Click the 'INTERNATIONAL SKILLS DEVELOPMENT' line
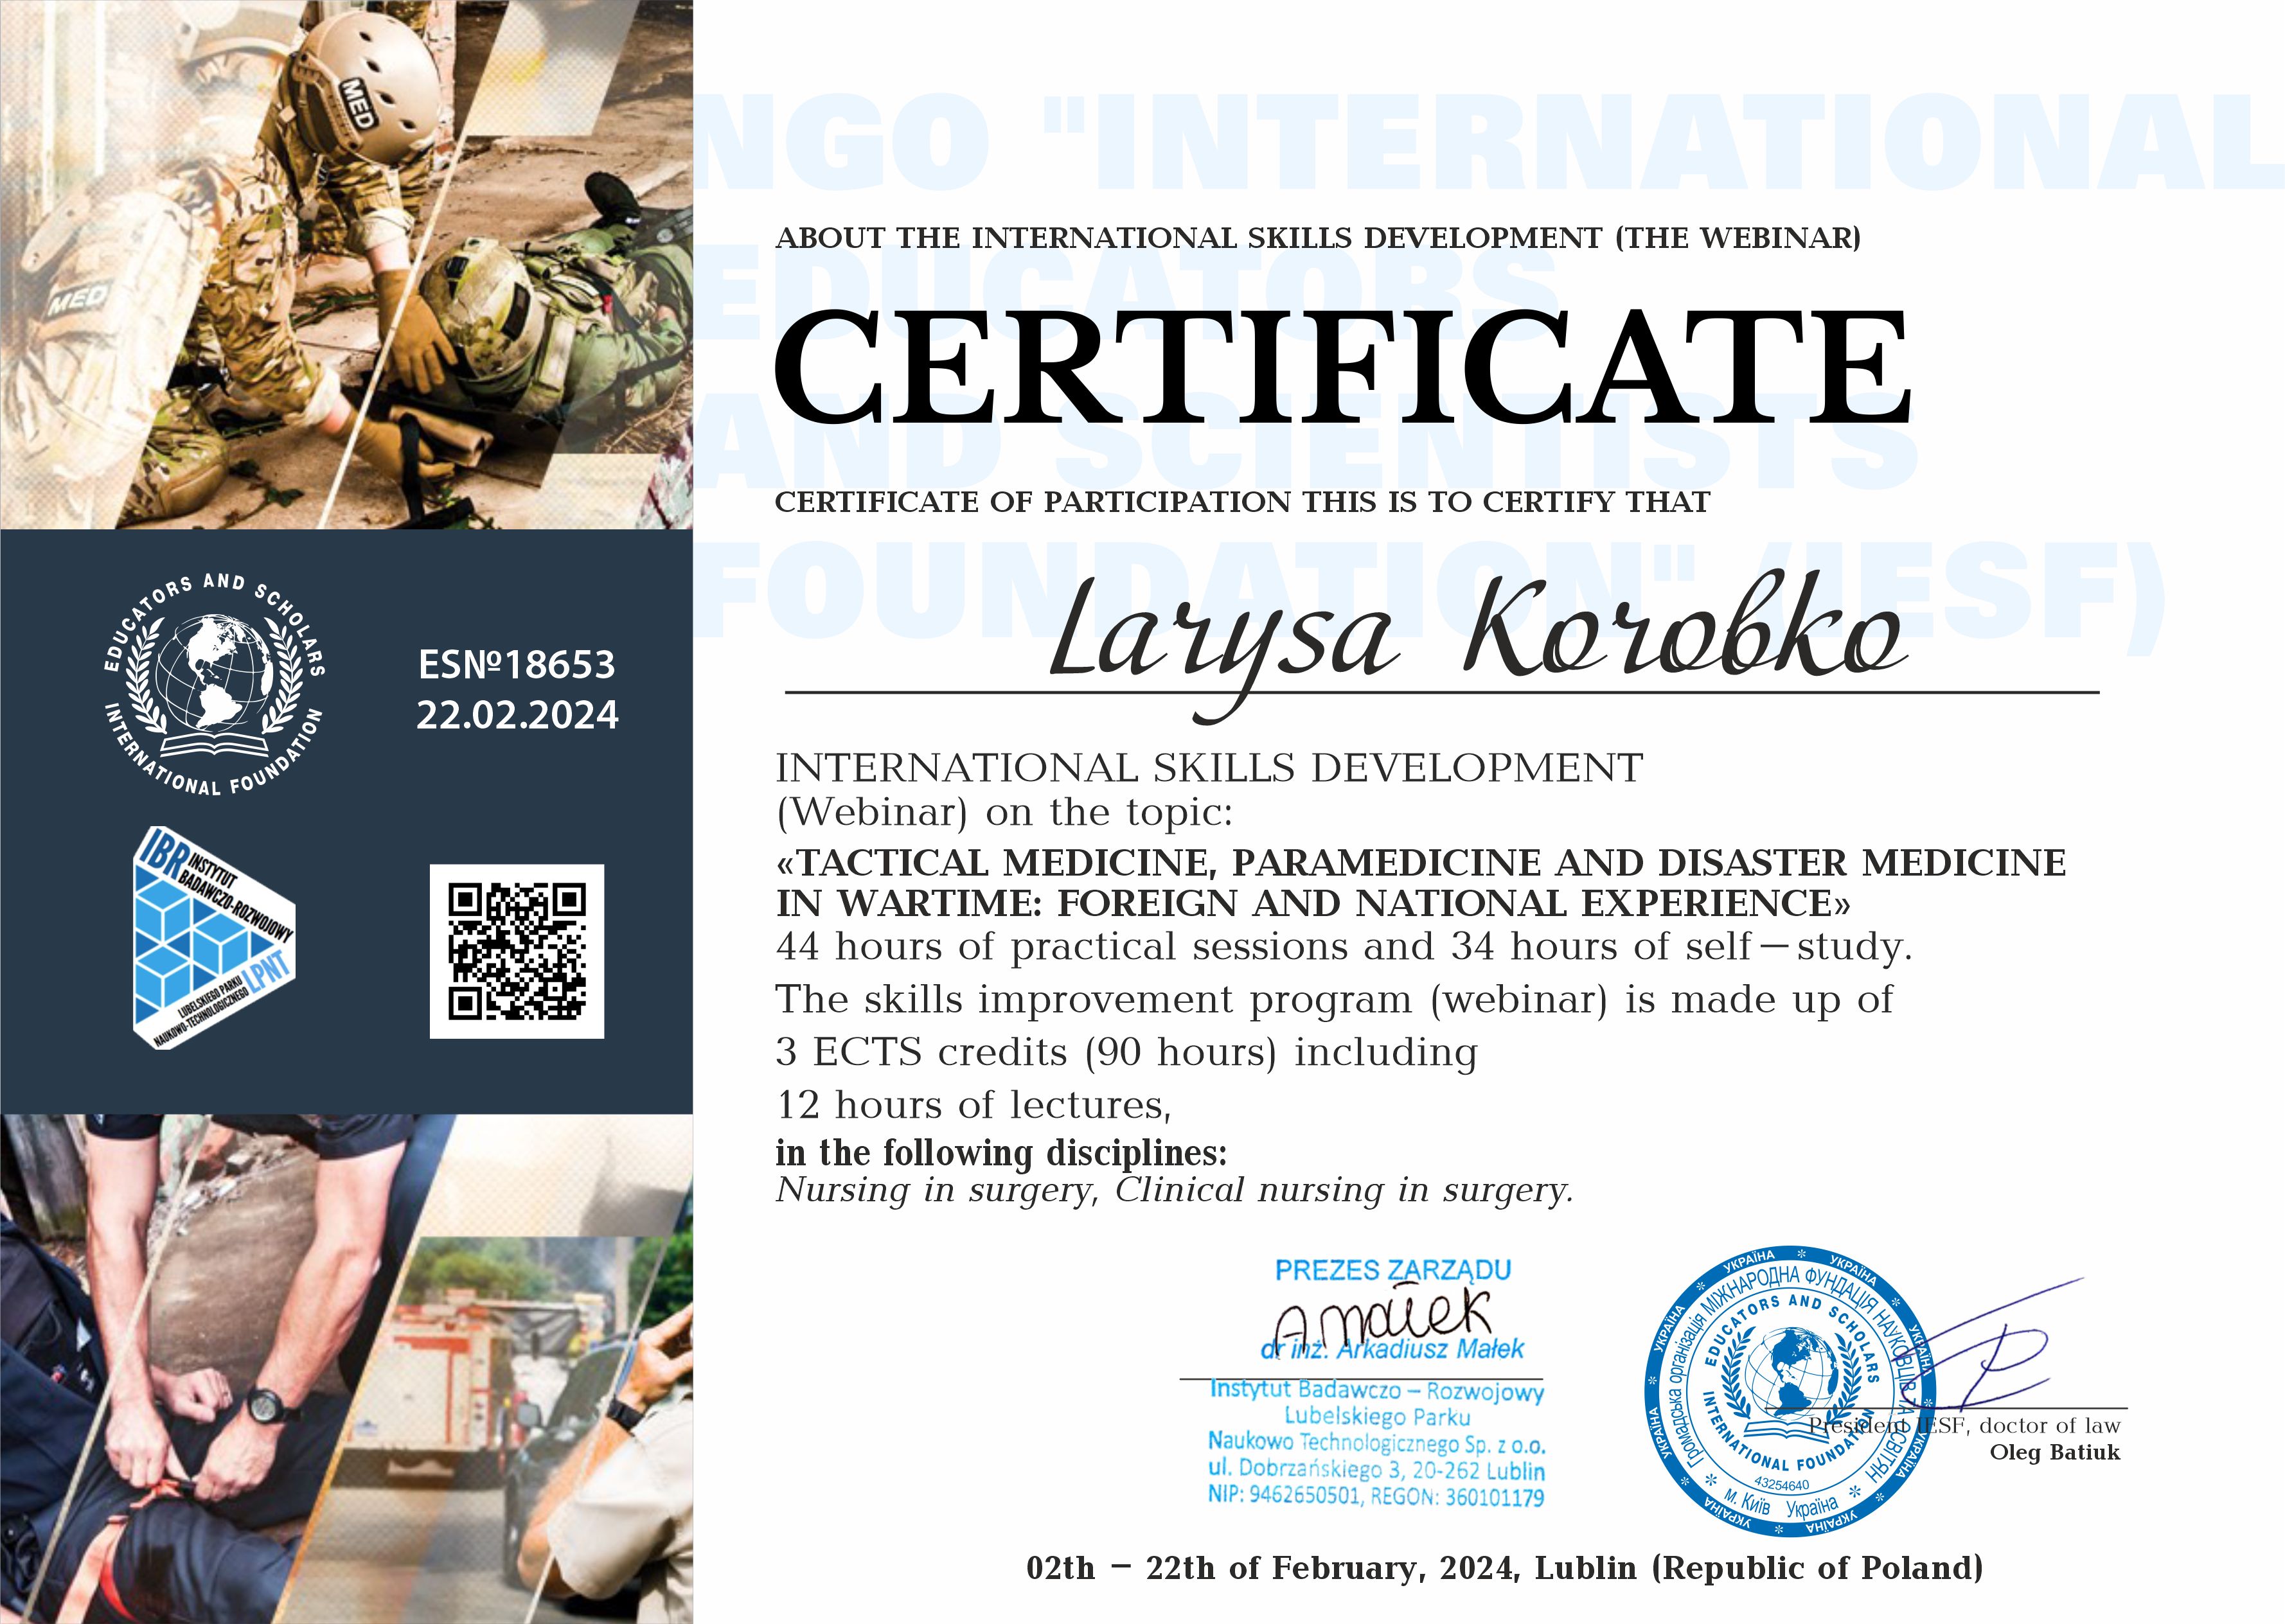 pos(1209,768)
